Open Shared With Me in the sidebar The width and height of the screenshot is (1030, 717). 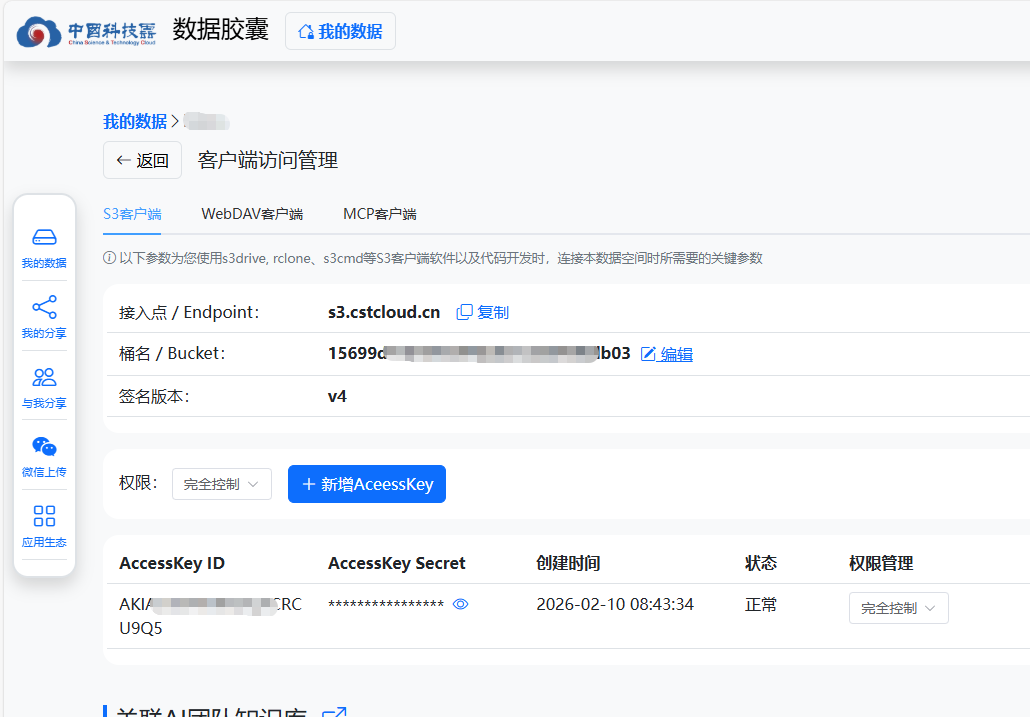pyautogui.click(x=44, y=387)
